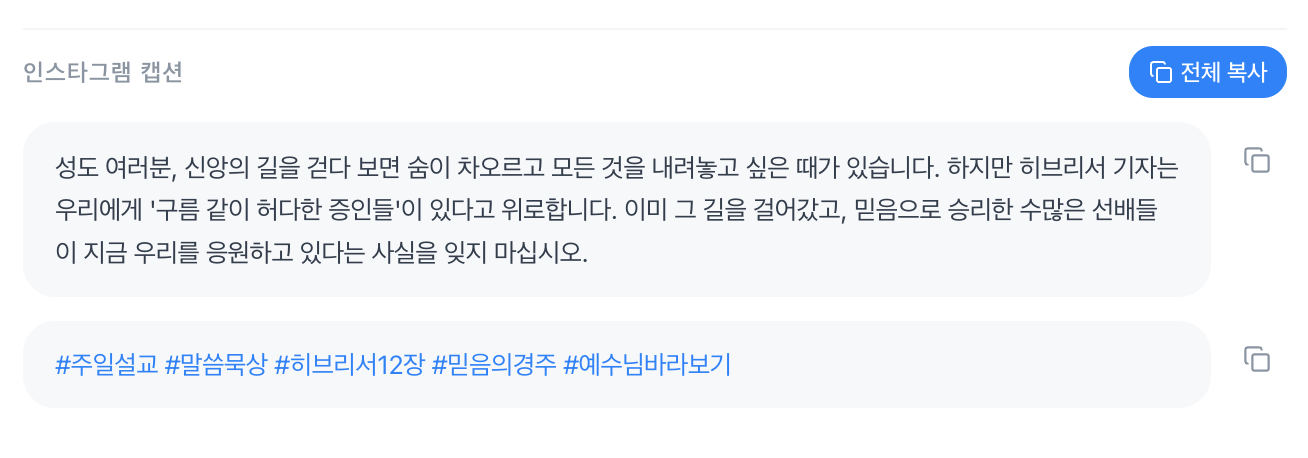Viewport: 1308px width, 458px height.
Task: Copy the hashtags using their copy icon
Action: pos(1256,359)
